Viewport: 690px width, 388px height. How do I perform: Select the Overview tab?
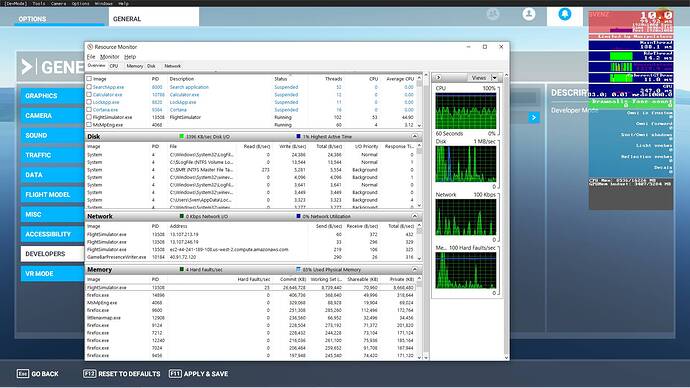(x=96, y=66)
